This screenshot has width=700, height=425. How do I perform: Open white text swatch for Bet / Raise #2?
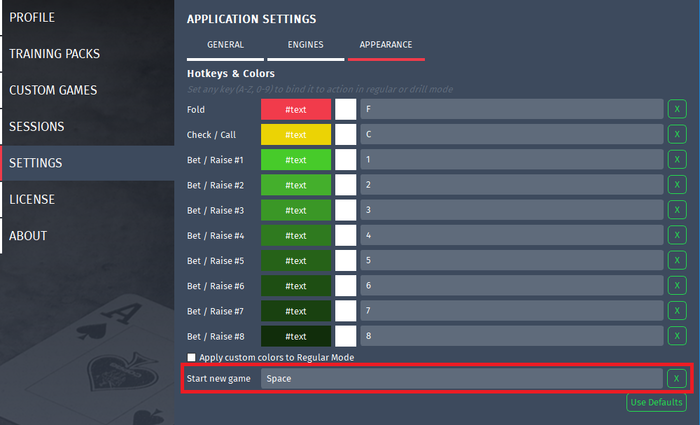coord(346,185)
